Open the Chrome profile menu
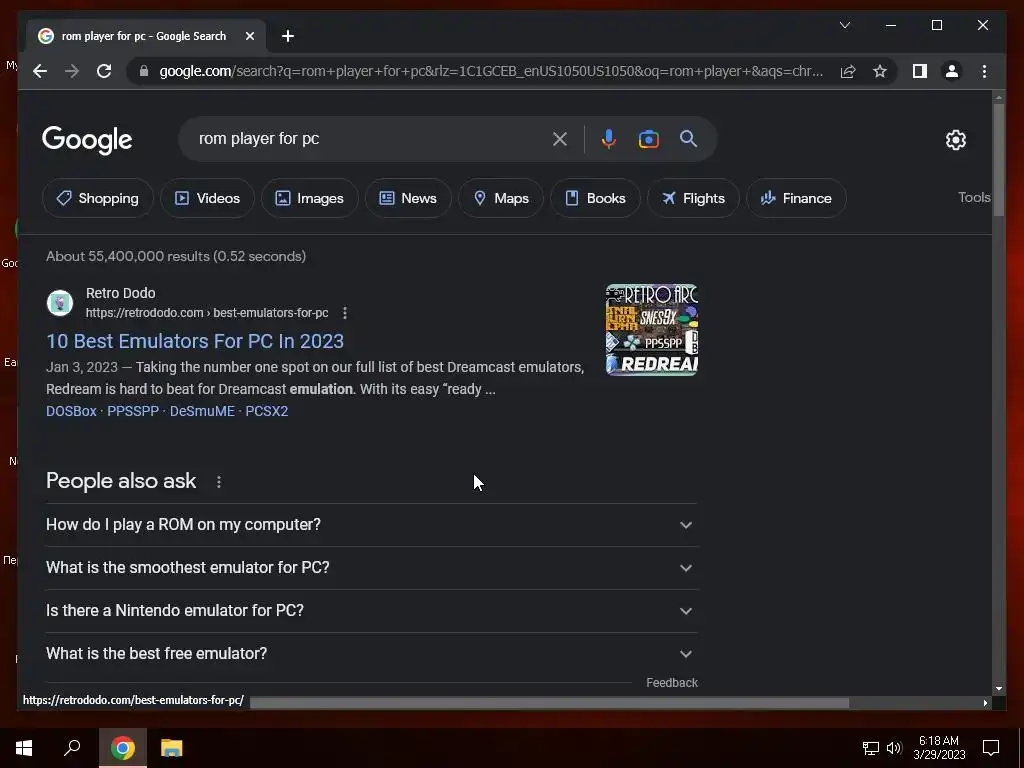 [x=952, y=71]
